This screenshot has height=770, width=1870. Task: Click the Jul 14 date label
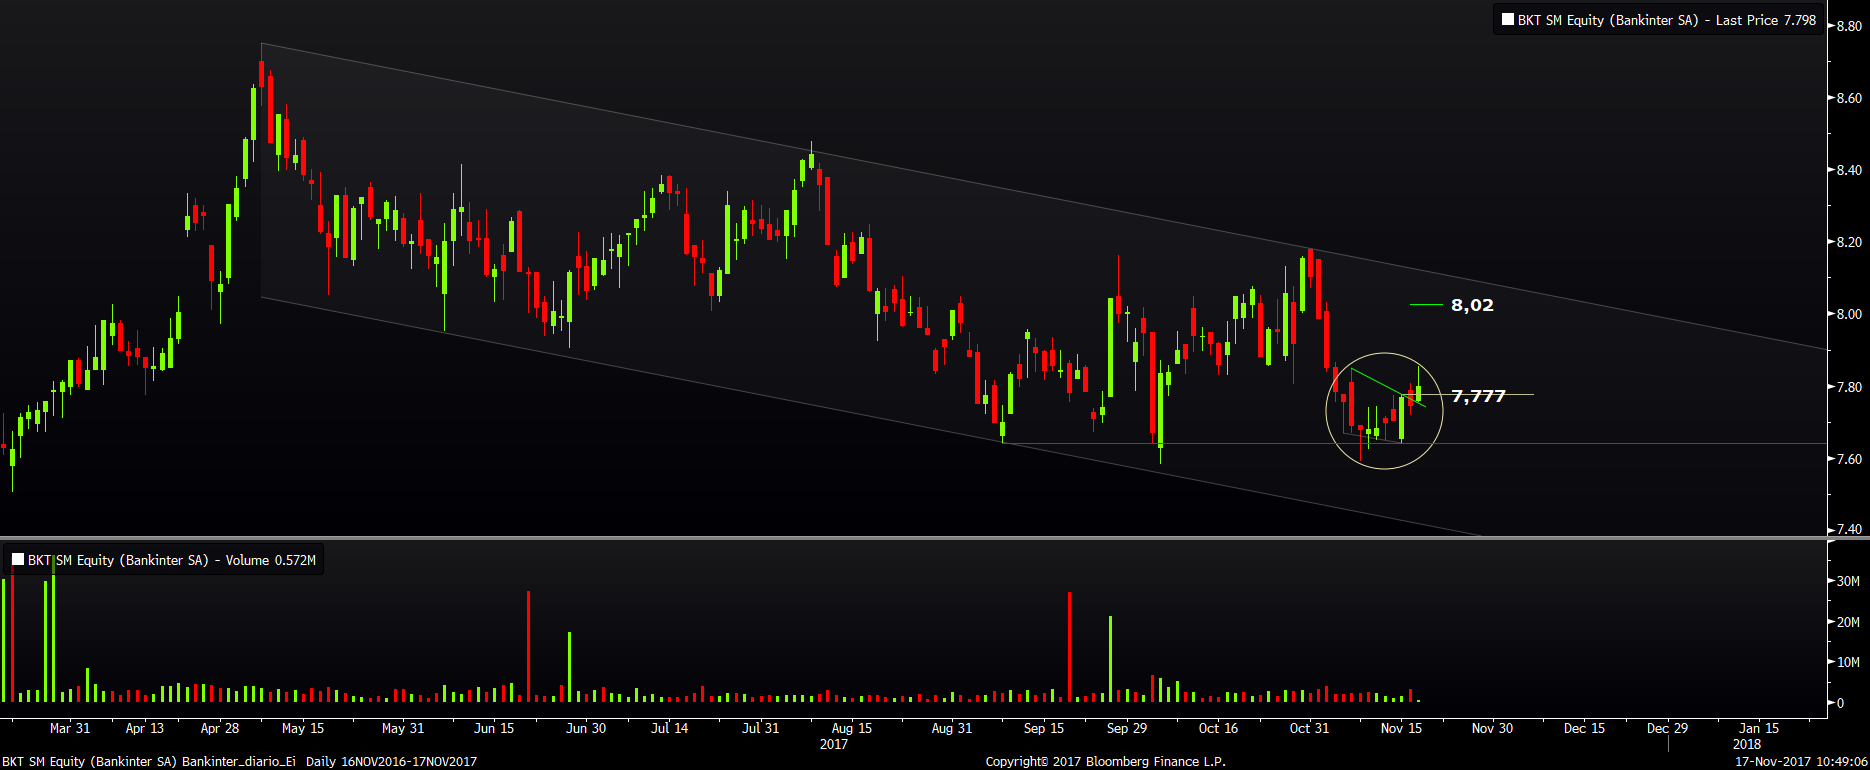point(670,728)
